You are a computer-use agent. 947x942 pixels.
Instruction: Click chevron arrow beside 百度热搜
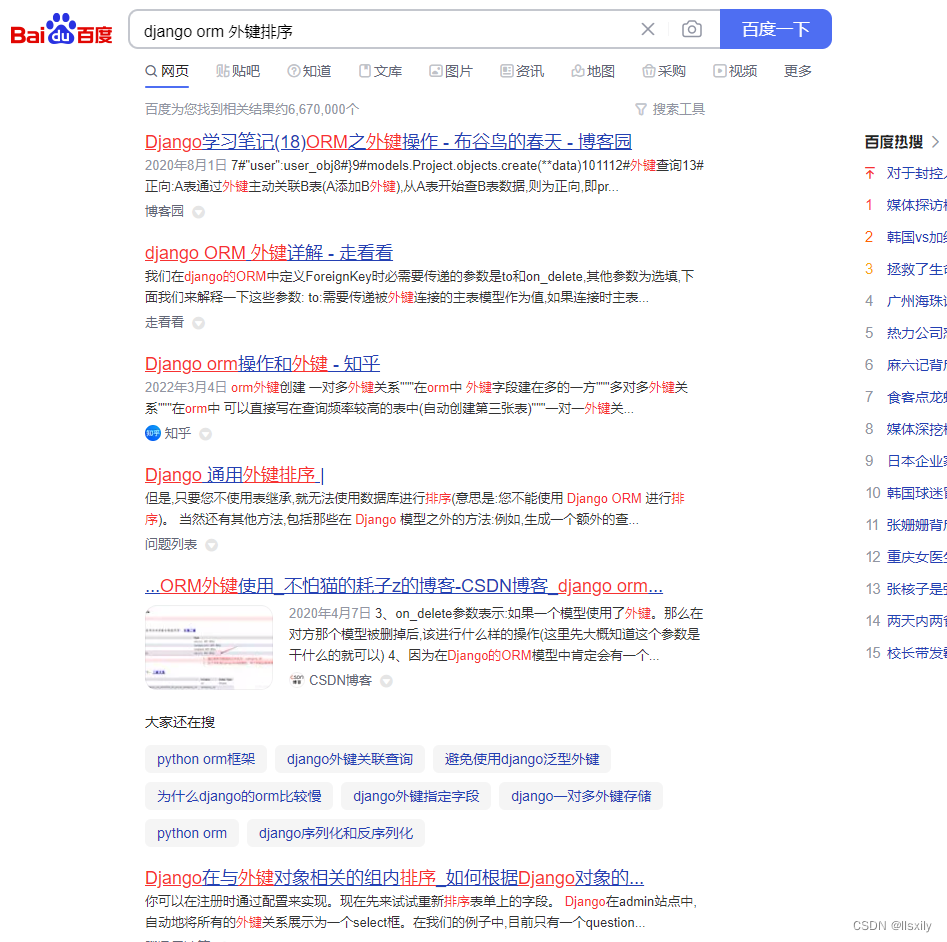tap(935, 142)
